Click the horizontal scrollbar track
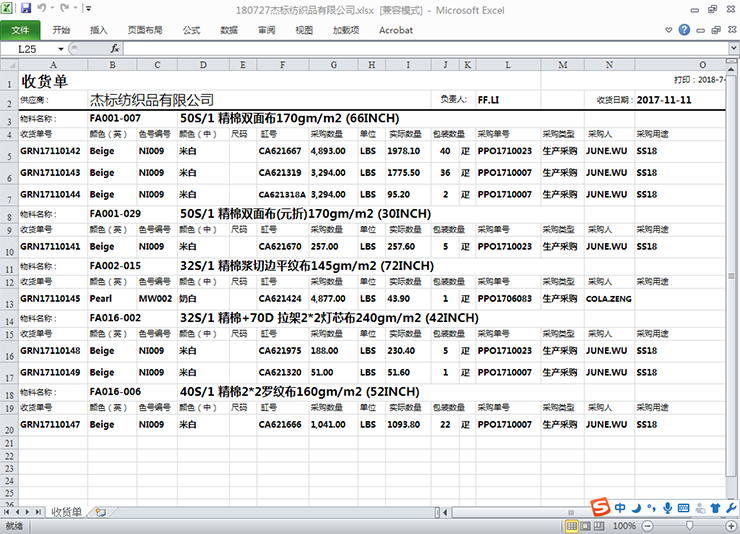 [x=519, y=512]
